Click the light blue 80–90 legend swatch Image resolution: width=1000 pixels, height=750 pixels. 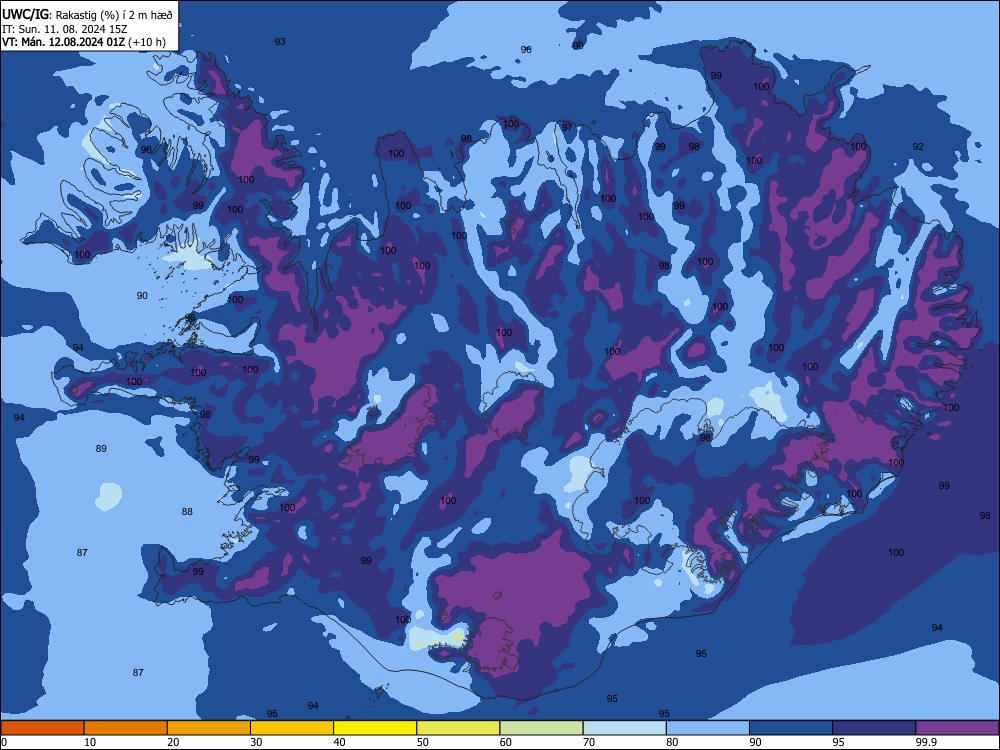pos(708,728)
